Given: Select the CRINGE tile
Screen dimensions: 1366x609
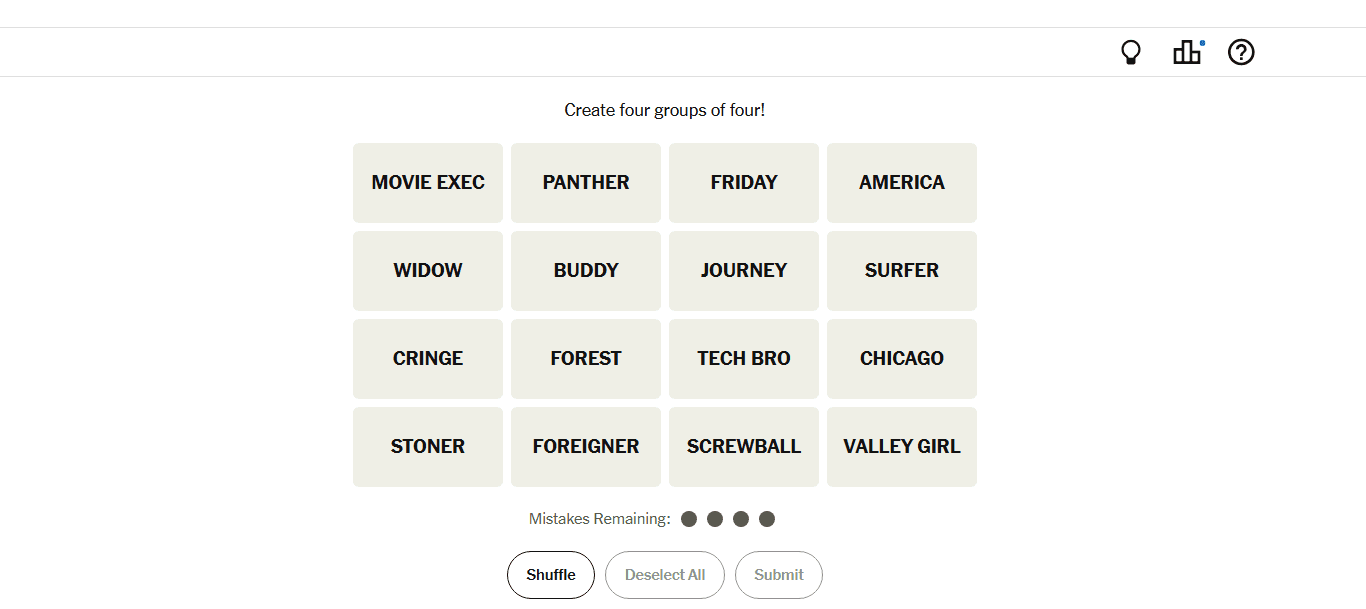Looking at the screenshot, I should [428, 359].
